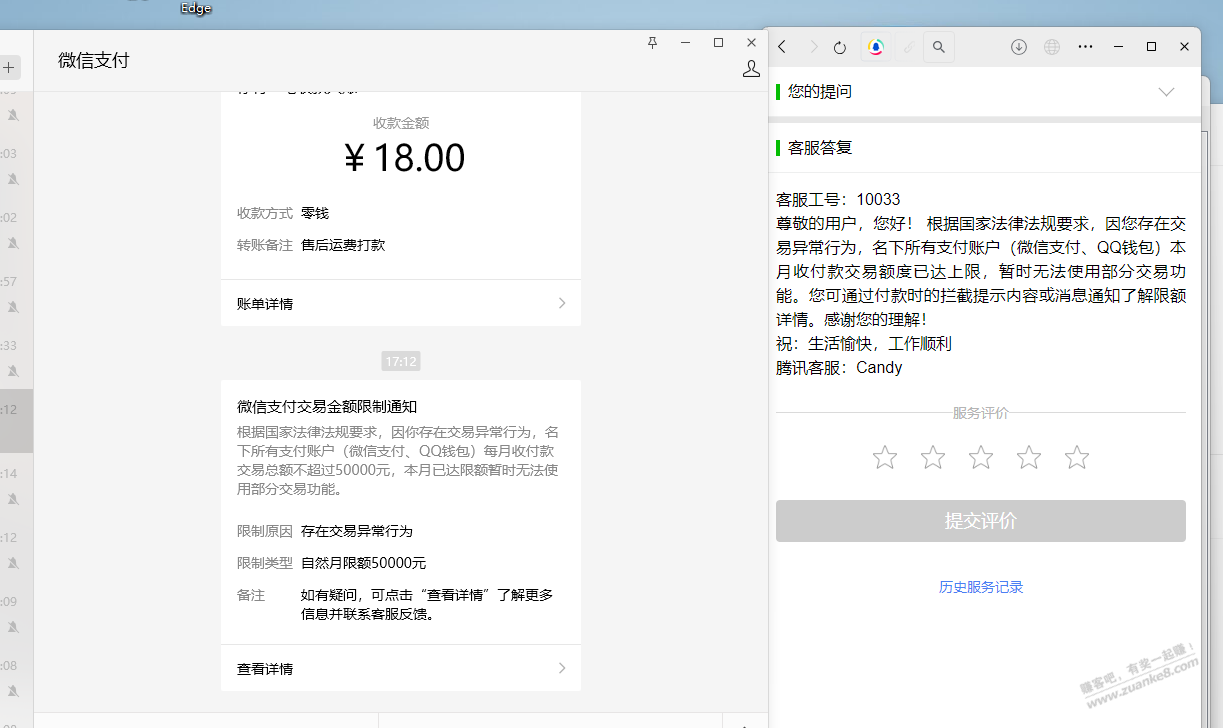The image size is (1223, 728).
Task: Click the plus button above the chat list
Action: coord(8,68)
